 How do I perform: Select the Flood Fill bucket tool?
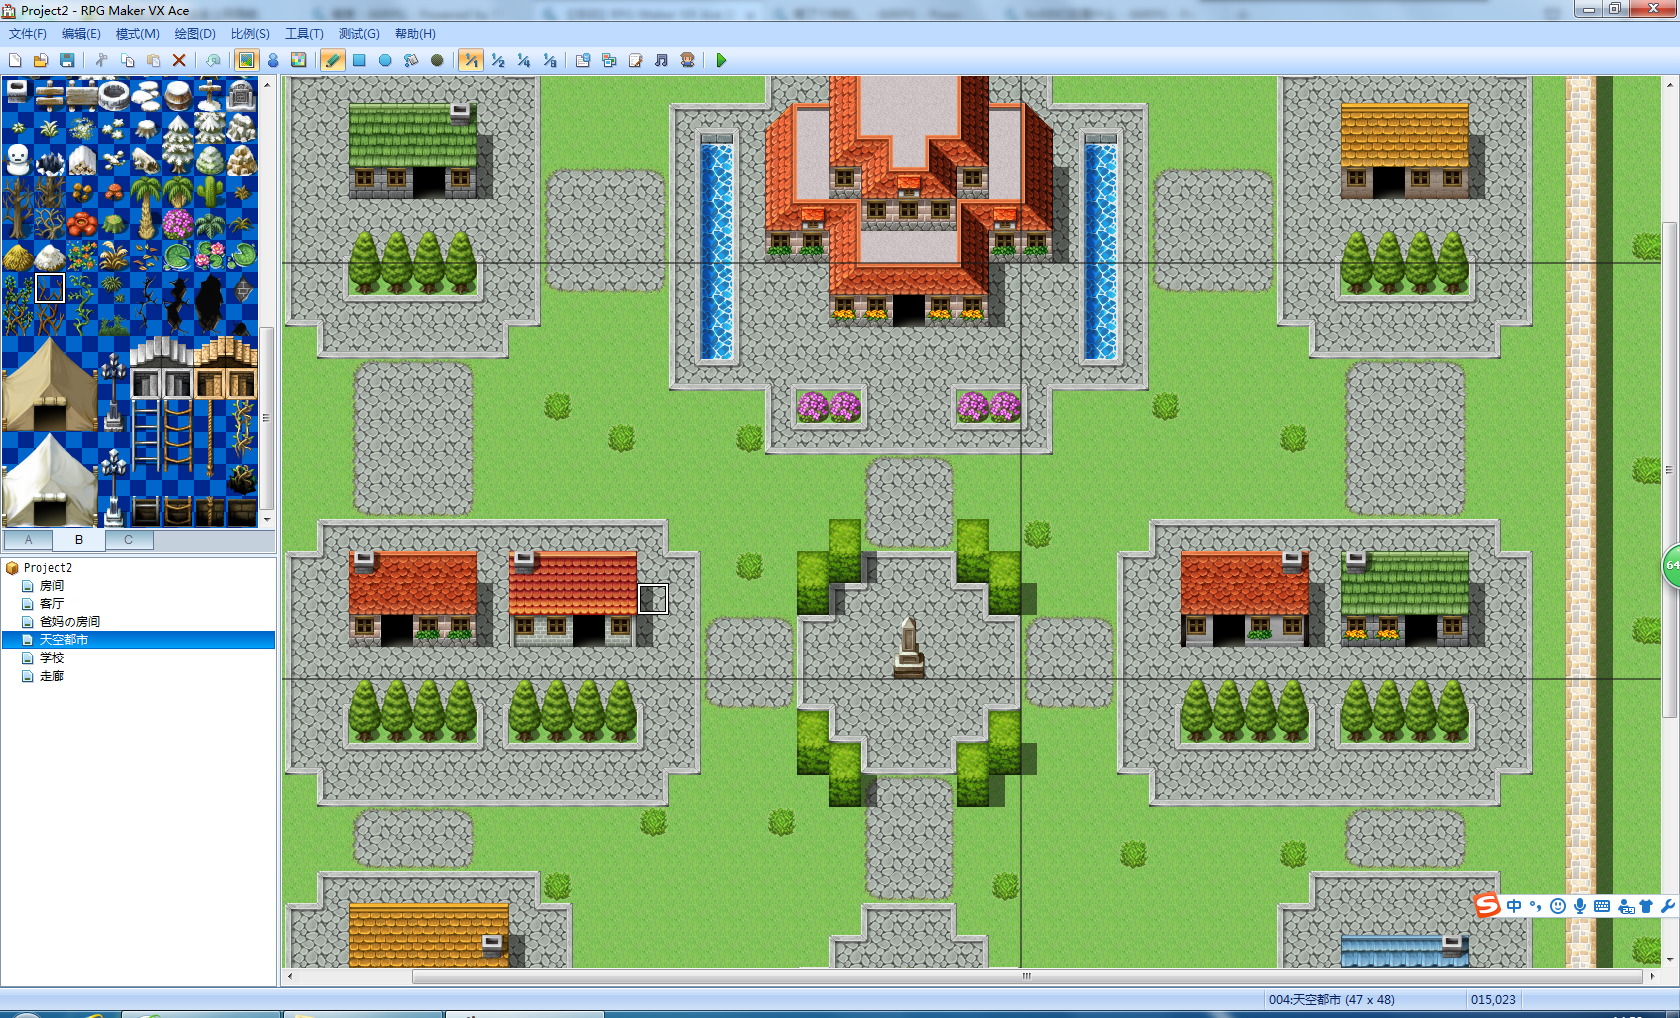411,61
